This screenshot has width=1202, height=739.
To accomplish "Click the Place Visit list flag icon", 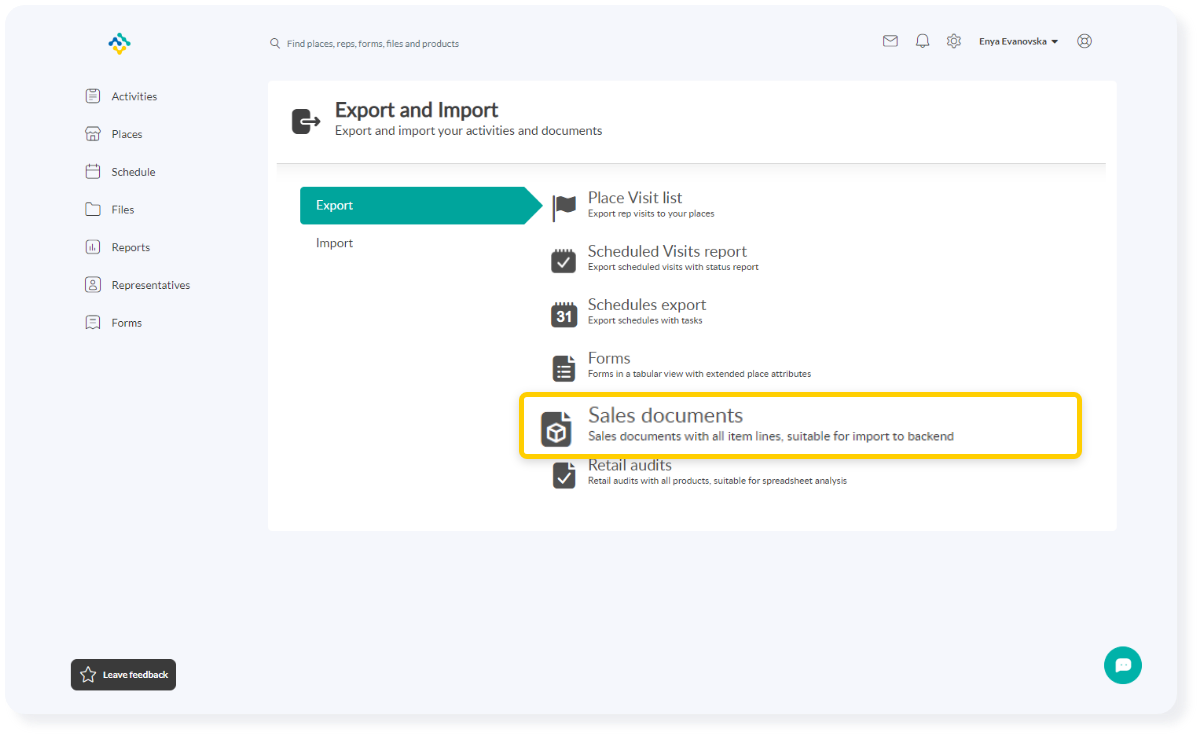I will click(x=564, y=208).
